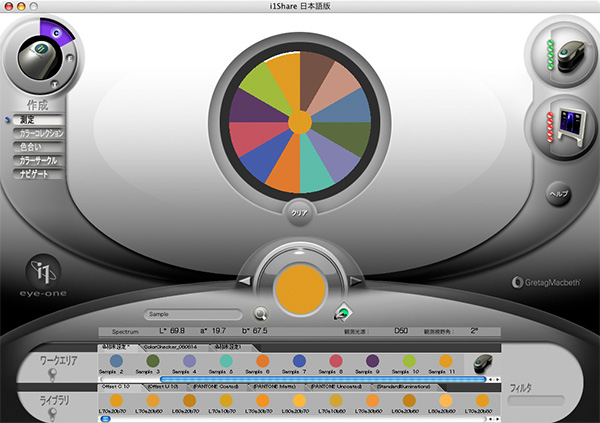Go to next color with the right arrow

coord(356,281)
